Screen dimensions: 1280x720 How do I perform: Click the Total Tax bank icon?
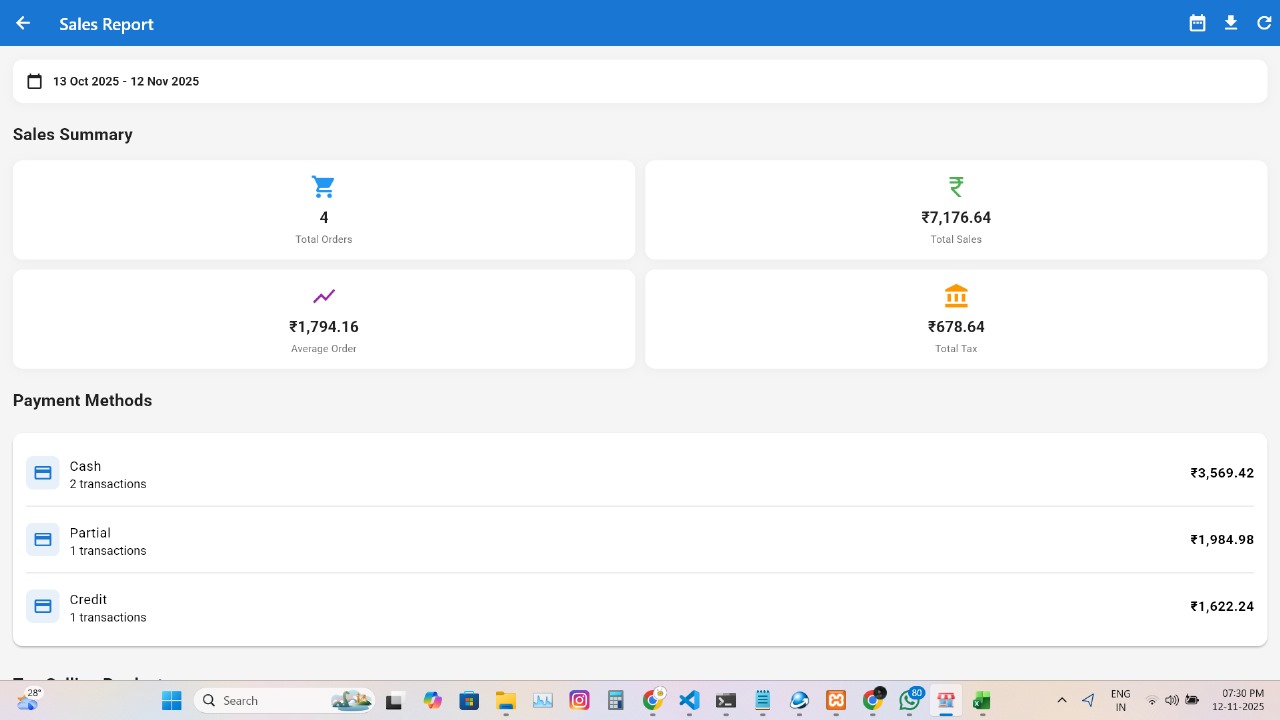click(x=956, y=296)
